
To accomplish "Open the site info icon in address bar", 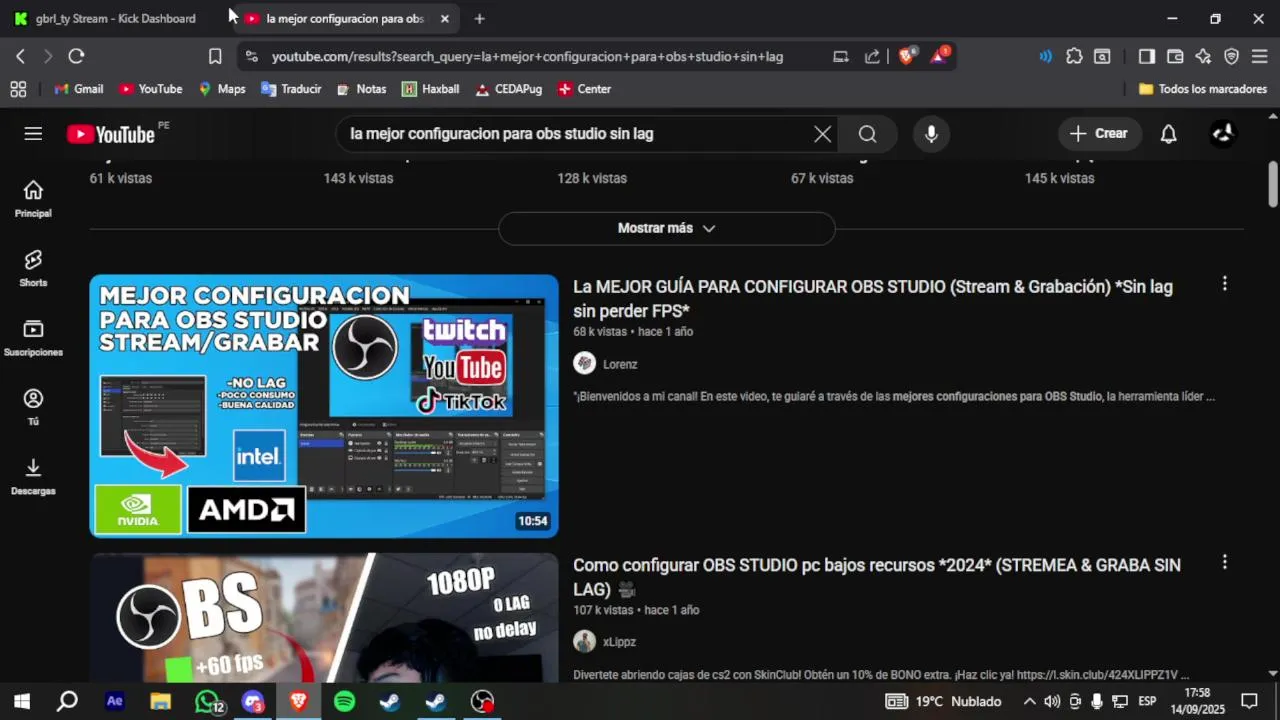I will point(251,56).
